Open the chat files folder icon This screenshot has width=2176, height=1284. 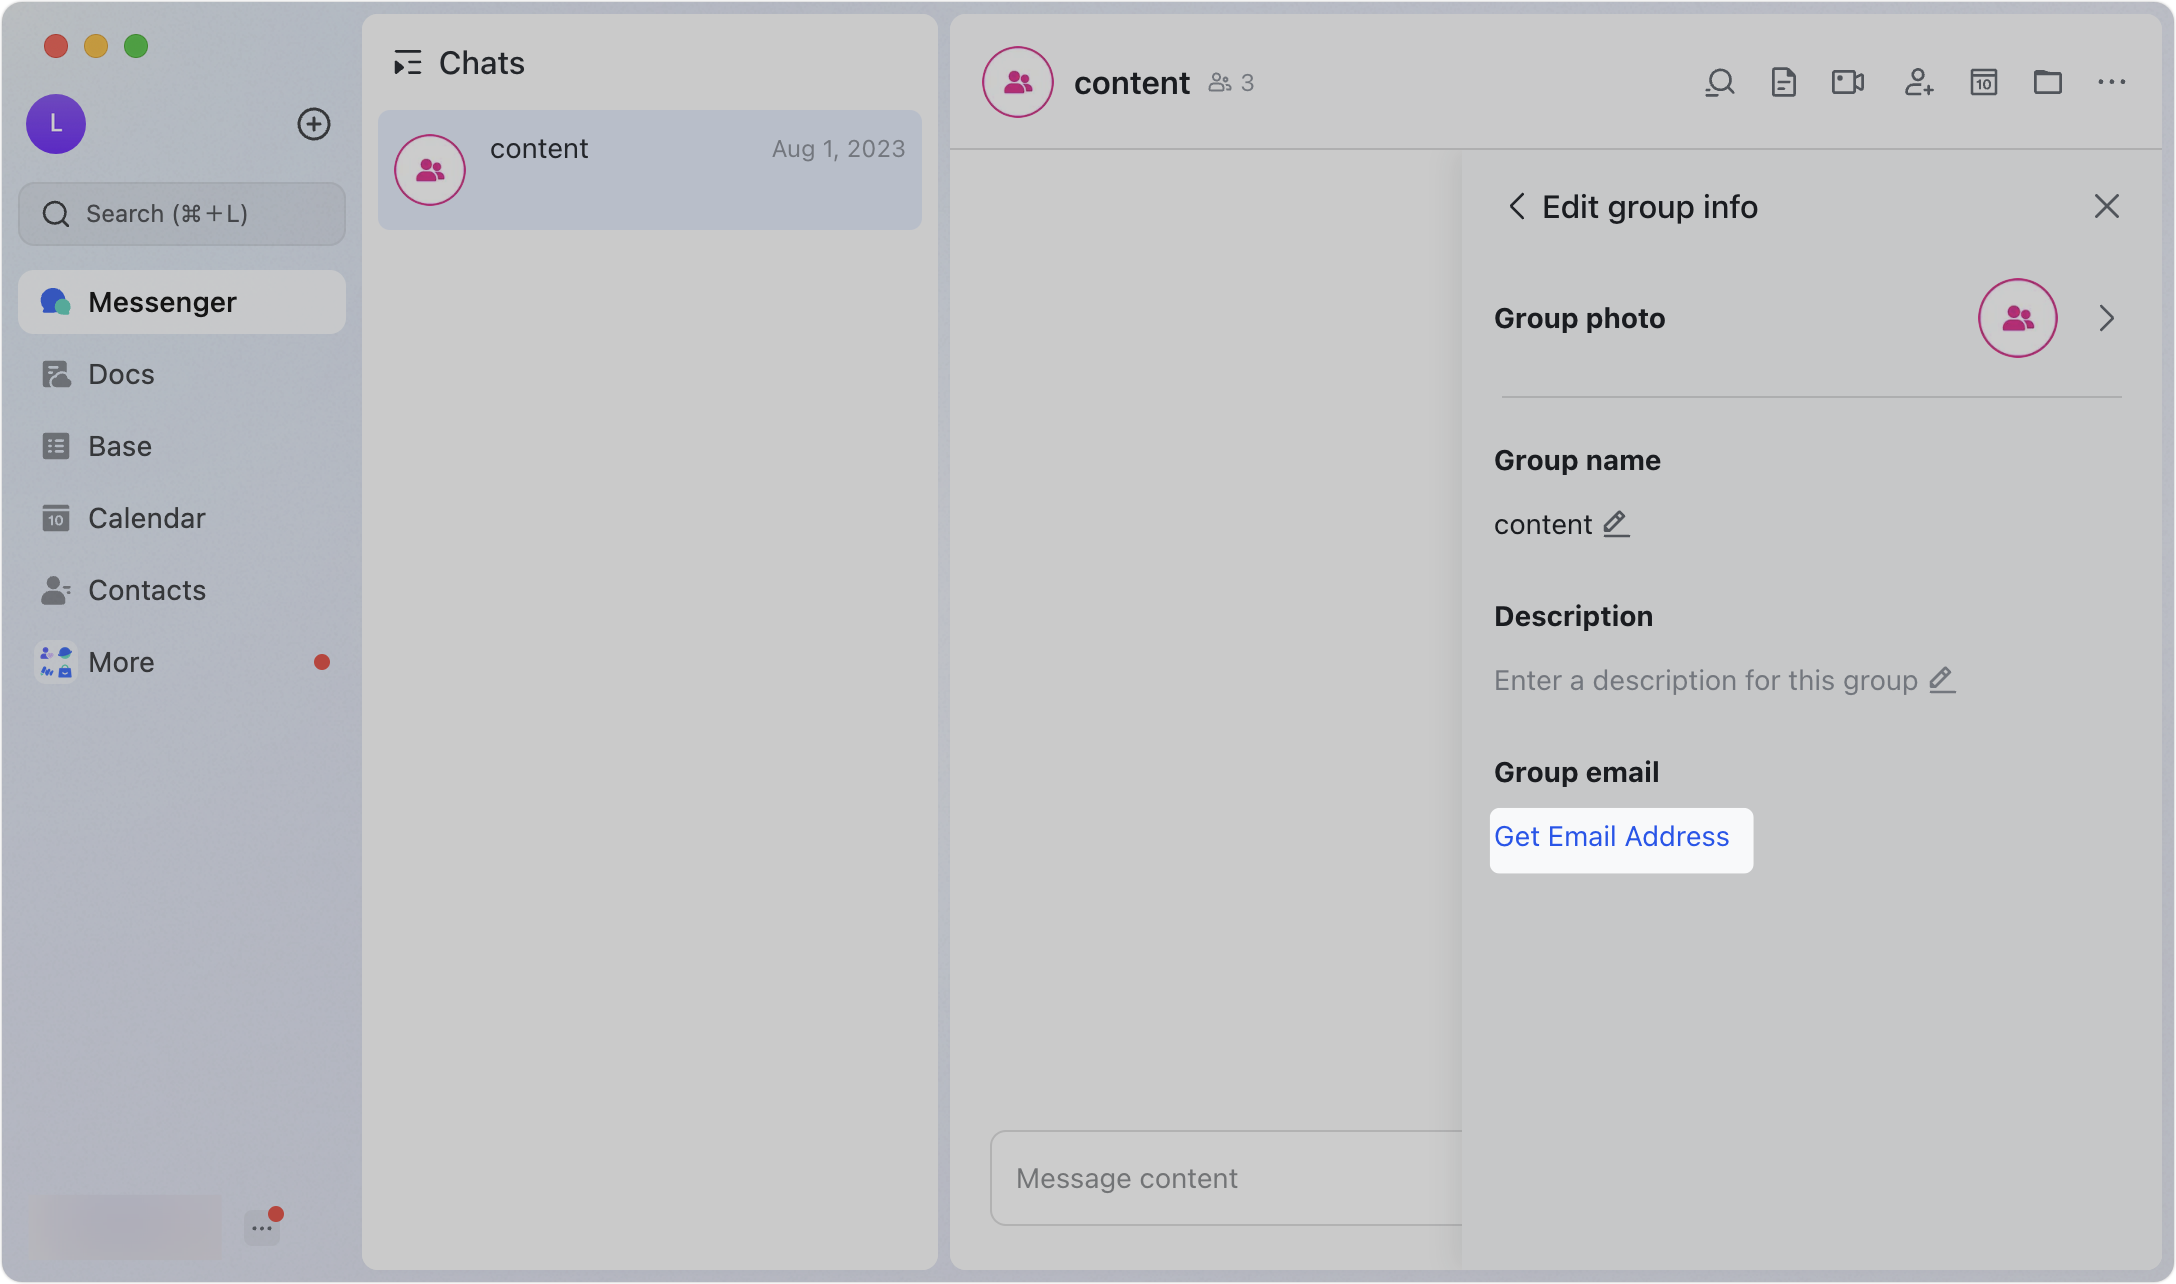coord(2048,82)
